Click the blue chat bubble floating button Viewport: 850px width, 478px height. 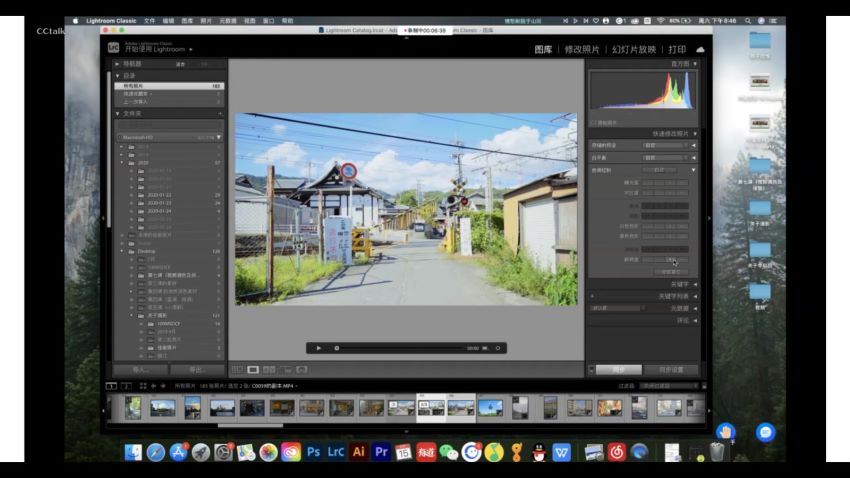tap(765, 432)
